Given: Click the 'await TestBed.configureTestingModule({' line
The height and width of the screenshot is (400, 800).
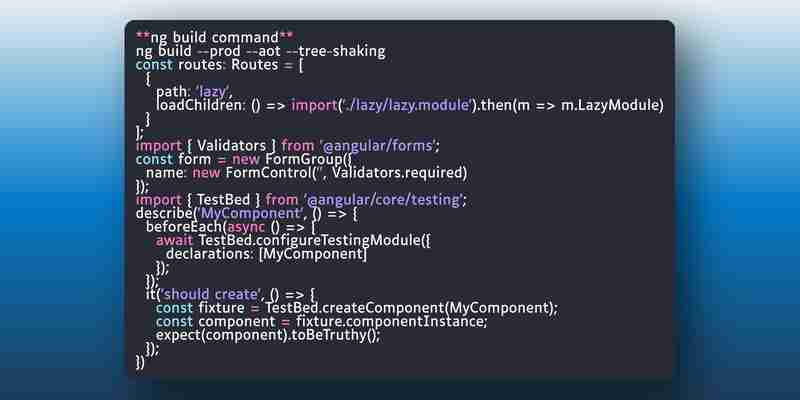Looking at the screenshot, I should click(x=293, y=240).
